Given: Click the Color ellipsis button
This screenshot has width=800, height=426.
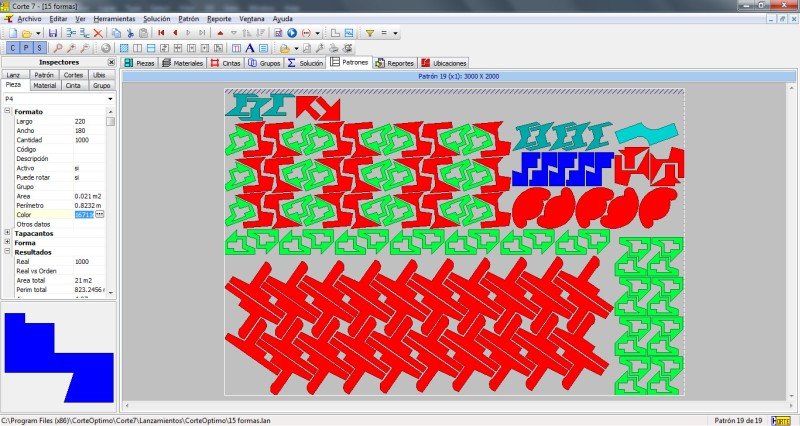Looking at the screenshot, I should tap(99, 214).
